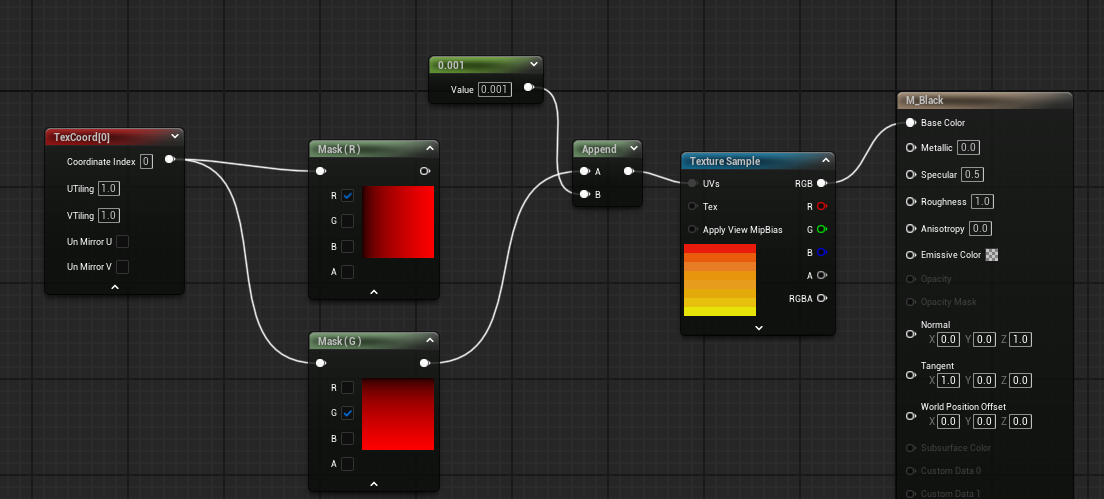Click the Append node output pin
1104x499 pixels.
click(628, 171)
